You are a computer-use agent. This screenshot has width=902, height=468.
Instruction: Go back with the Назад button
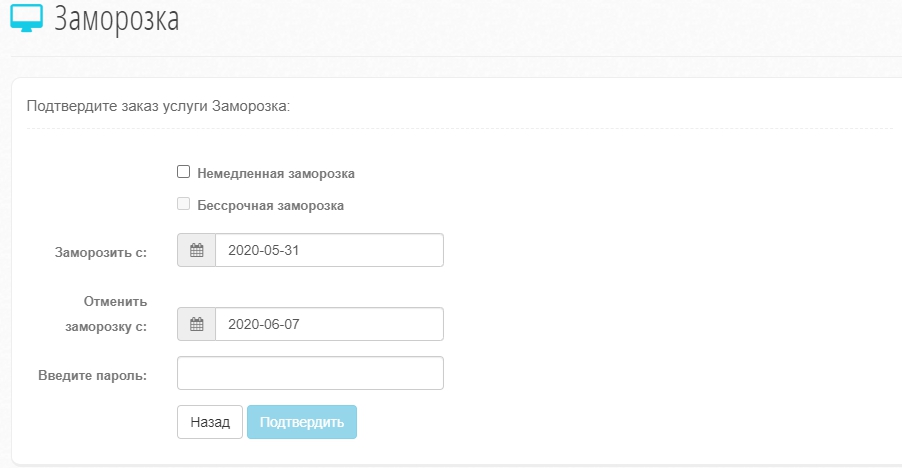(x=210, y=422)
